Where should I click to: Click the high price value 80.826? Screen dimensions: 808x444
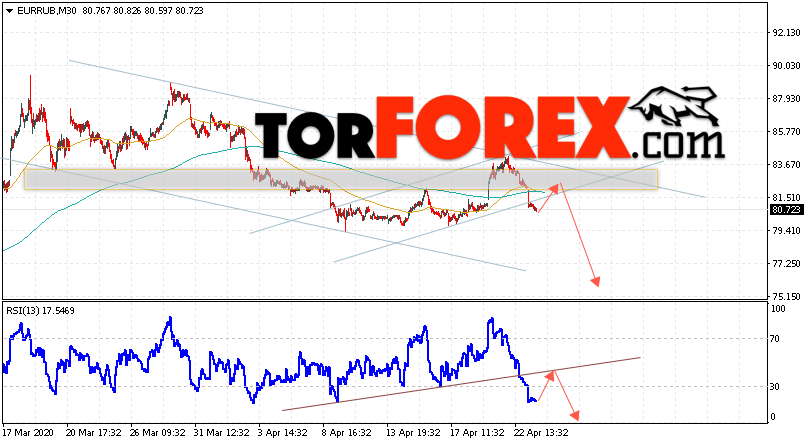click(127, 11)
